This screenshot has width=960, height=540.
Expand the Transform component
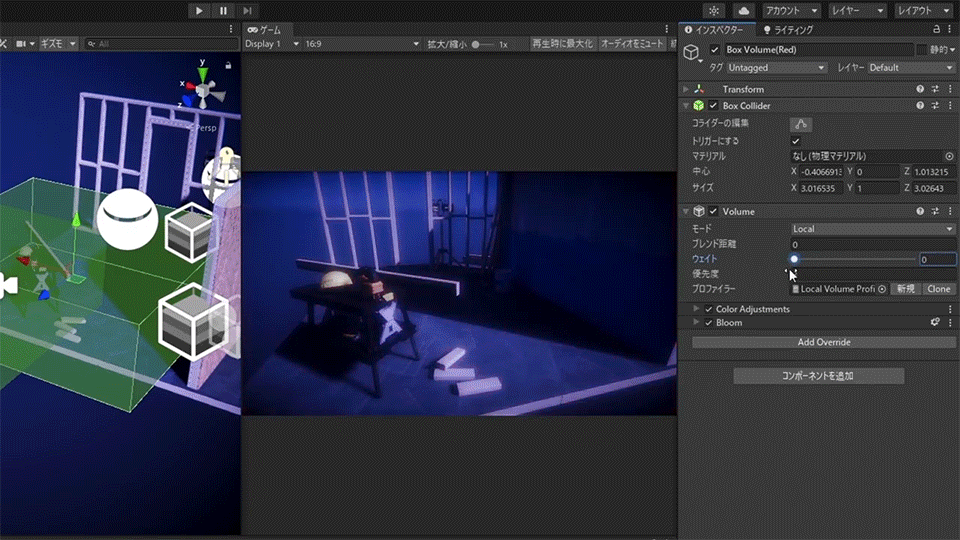pyautogui.click(x=685, y=89)
